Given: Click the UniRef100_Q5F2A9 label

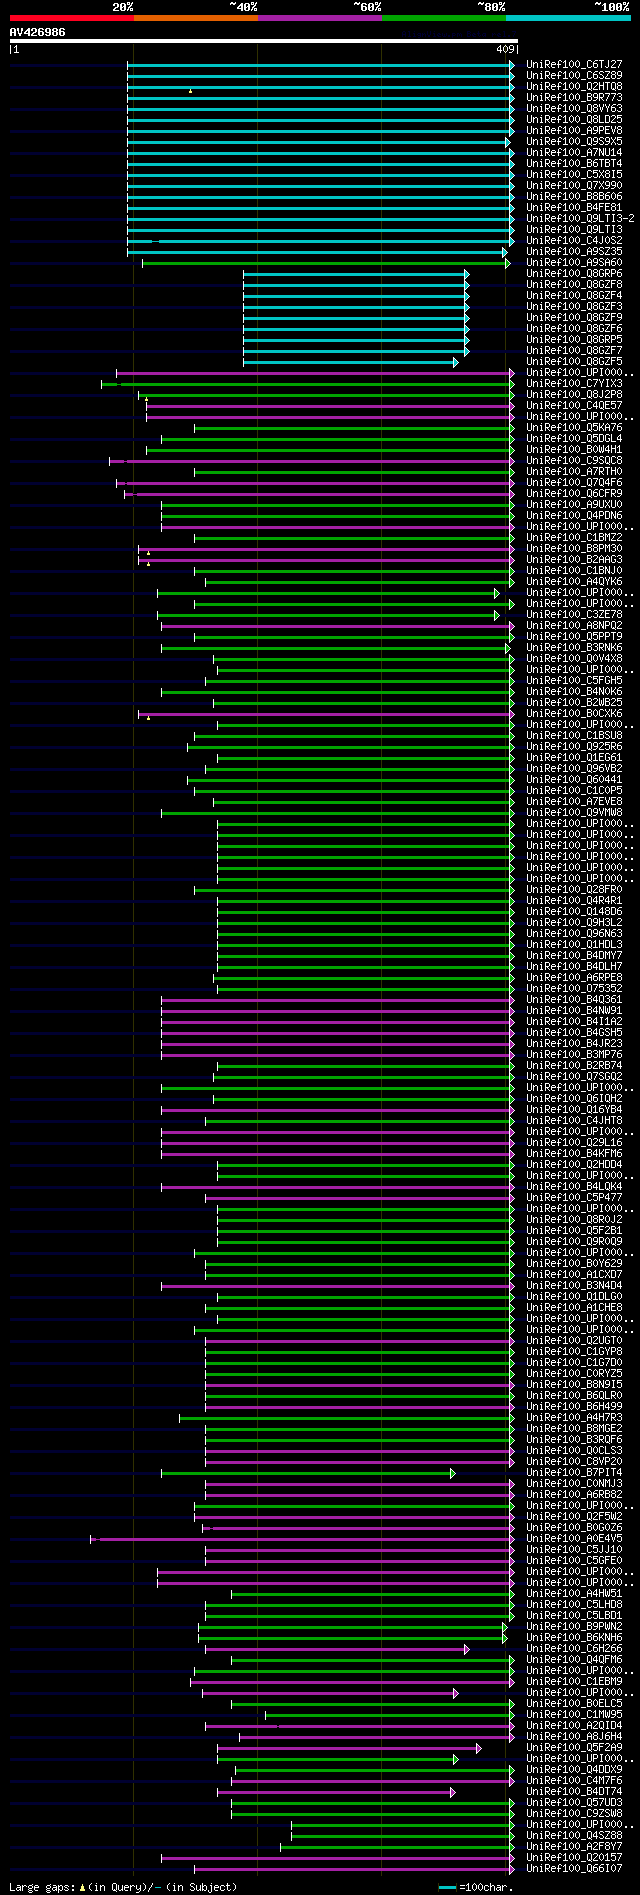Looking at the screenshot, I should [x=574, y=1747].
